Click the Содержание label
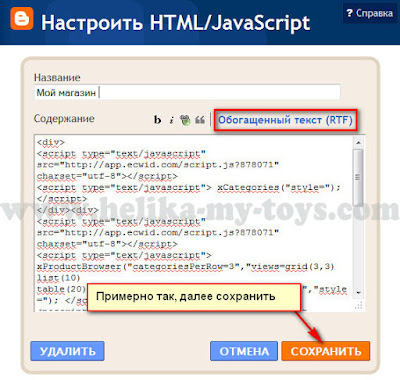Viewport: 400px width, 380px height. click(x=64, y=119)
